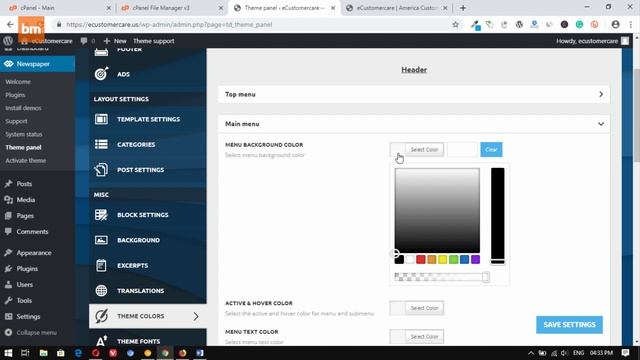The image size is (640, 360).
Task: Open a new browser tab
Action: tap(463, 8)
